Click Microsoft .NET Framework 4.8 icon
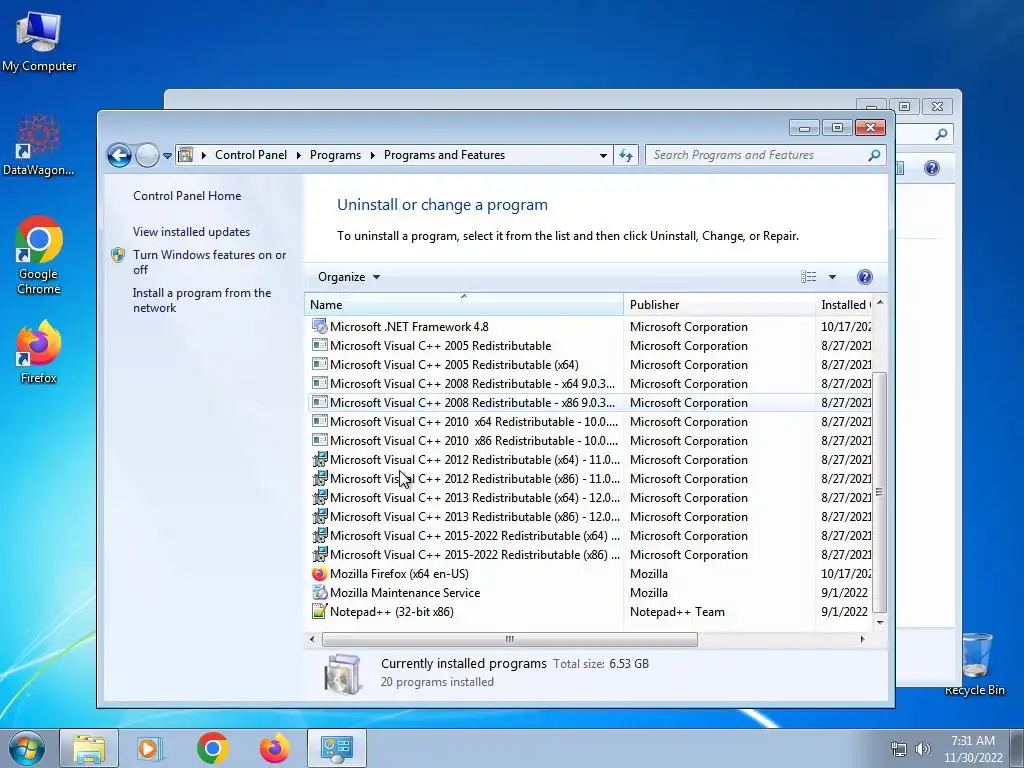 319,327
